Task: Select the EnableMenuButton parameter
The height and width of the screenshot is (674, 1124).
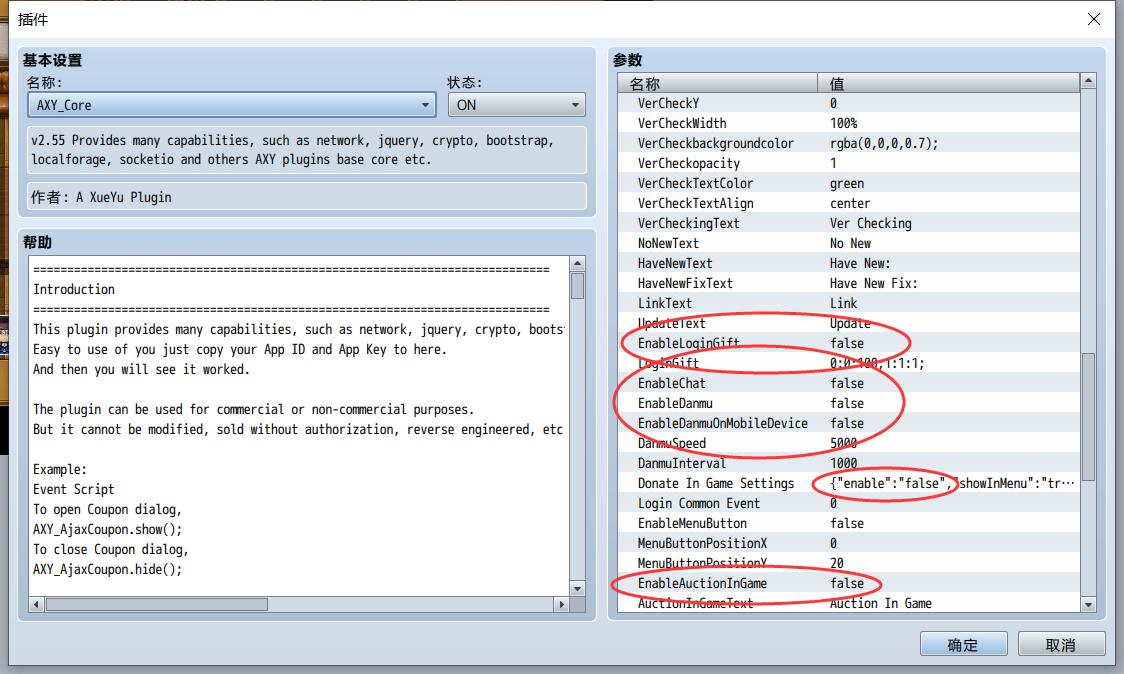Action: [849, 524]
